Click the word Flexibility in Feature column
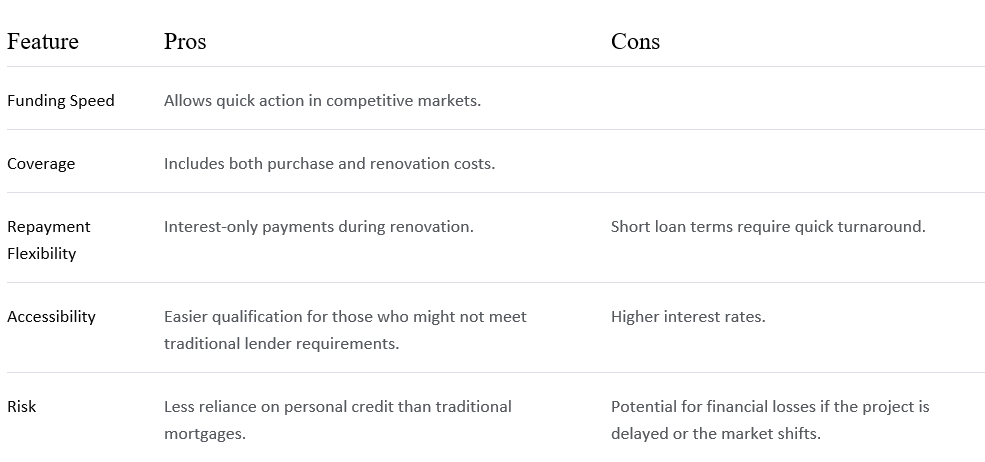The height and width of the screenshot is (462, 985). coord(42,253)
